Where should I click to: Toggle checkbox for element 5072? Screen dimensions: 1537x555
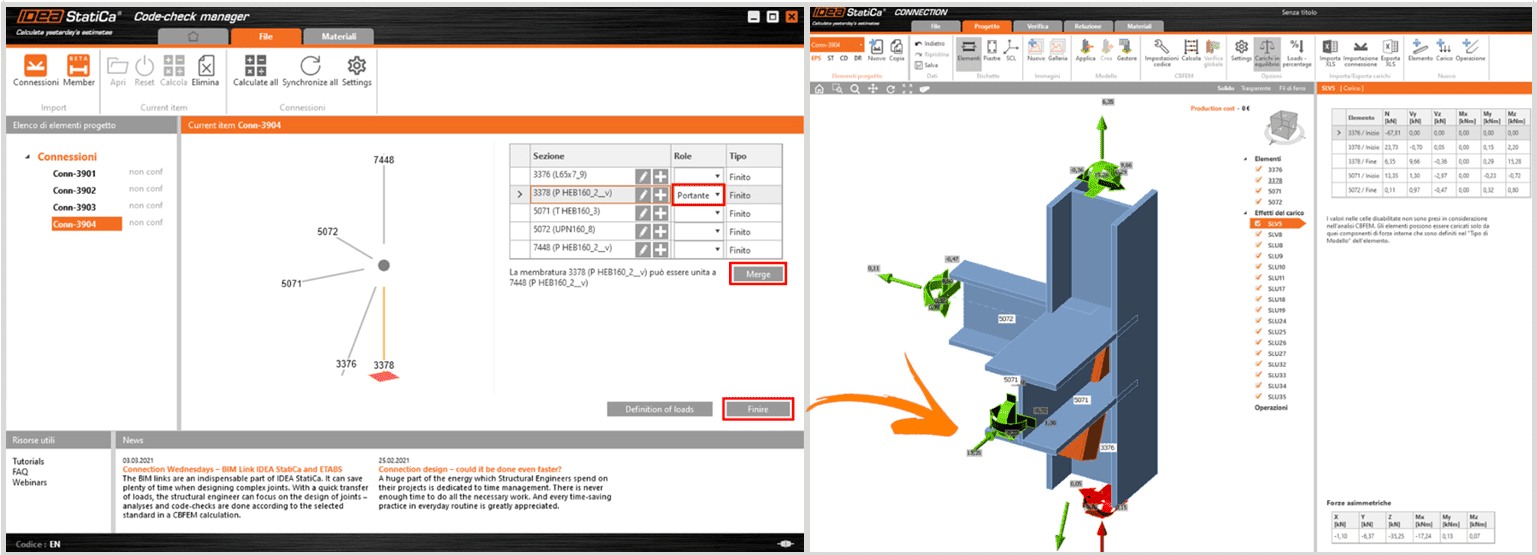click(1257, 202)
